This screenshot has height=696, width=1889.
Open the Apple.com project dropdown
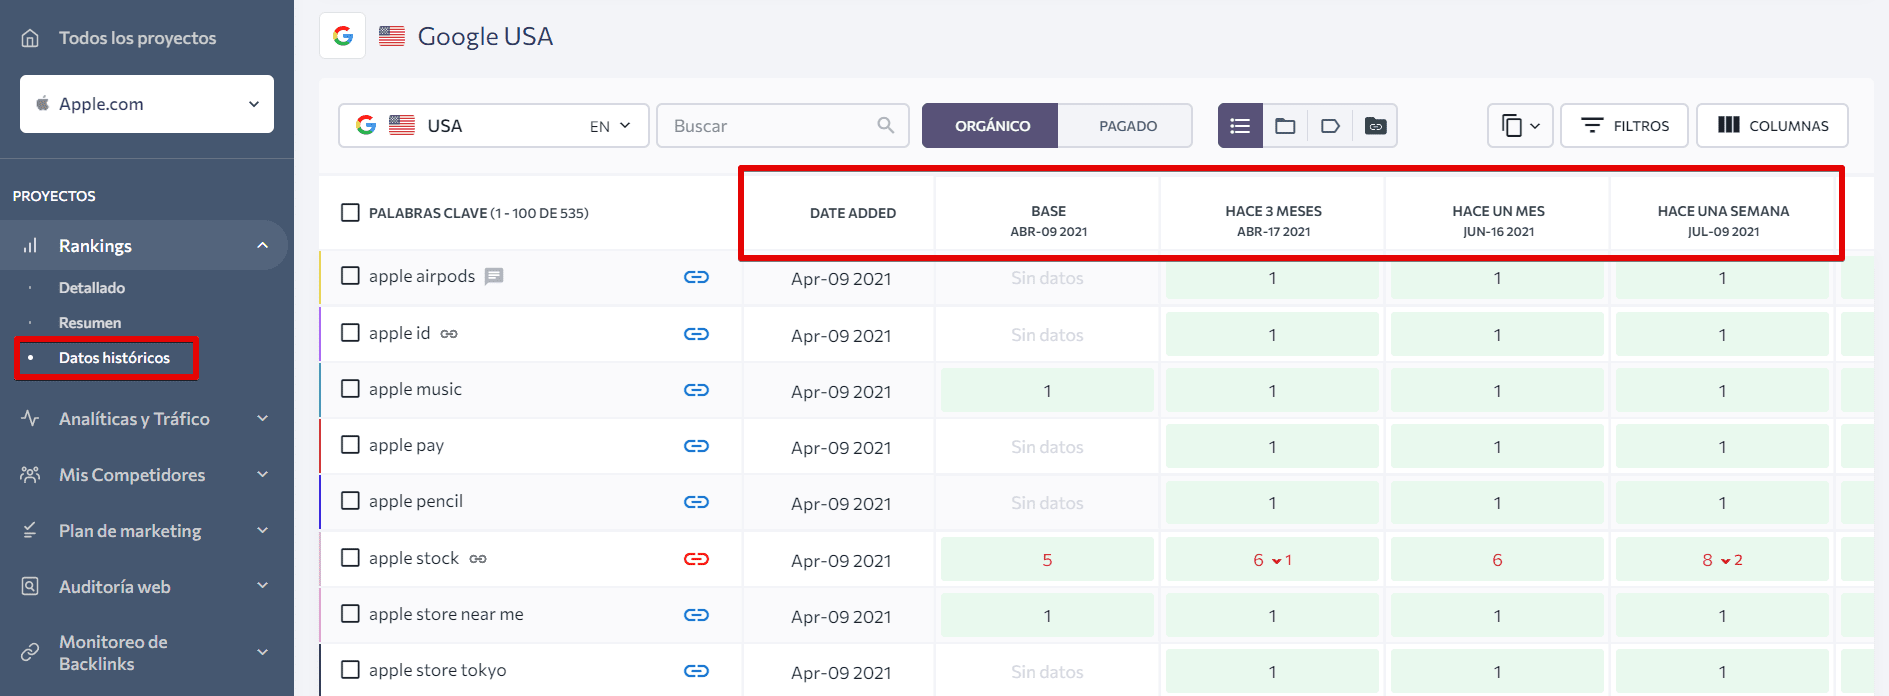(147, 104)
